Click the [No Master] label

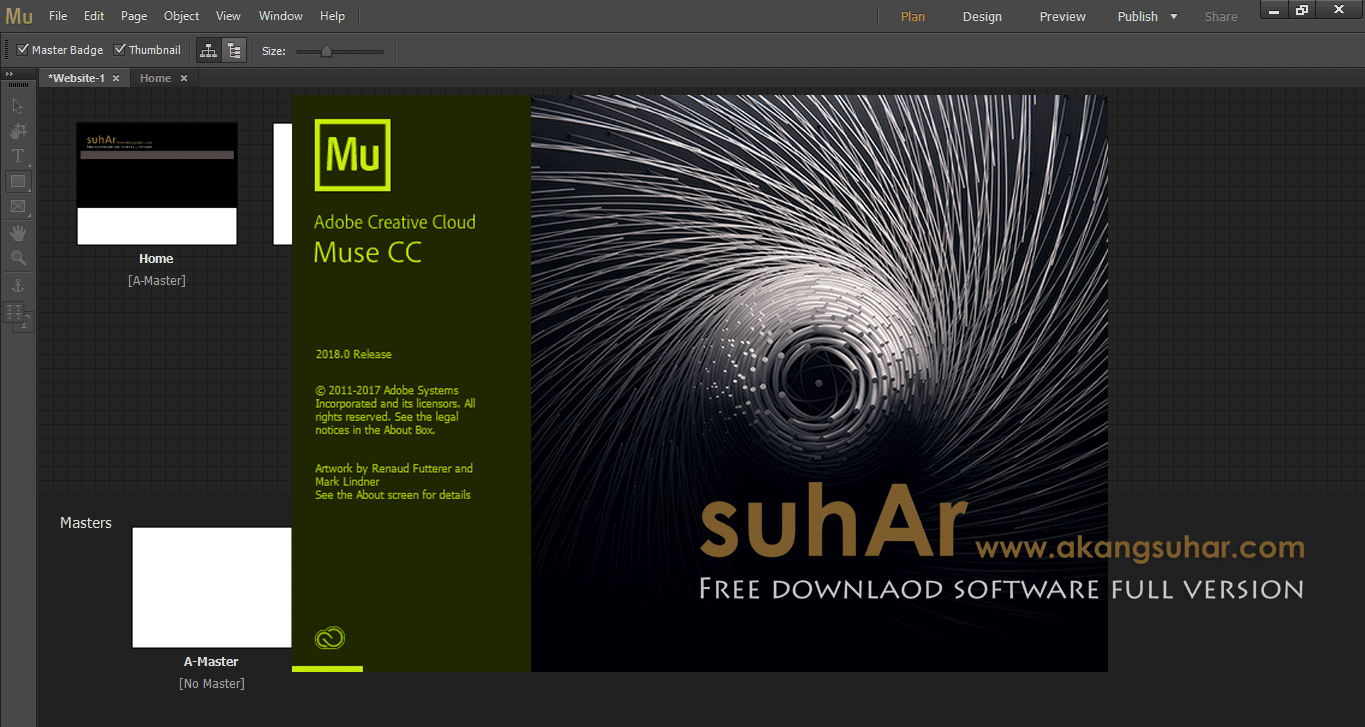[x=211, y=684]
